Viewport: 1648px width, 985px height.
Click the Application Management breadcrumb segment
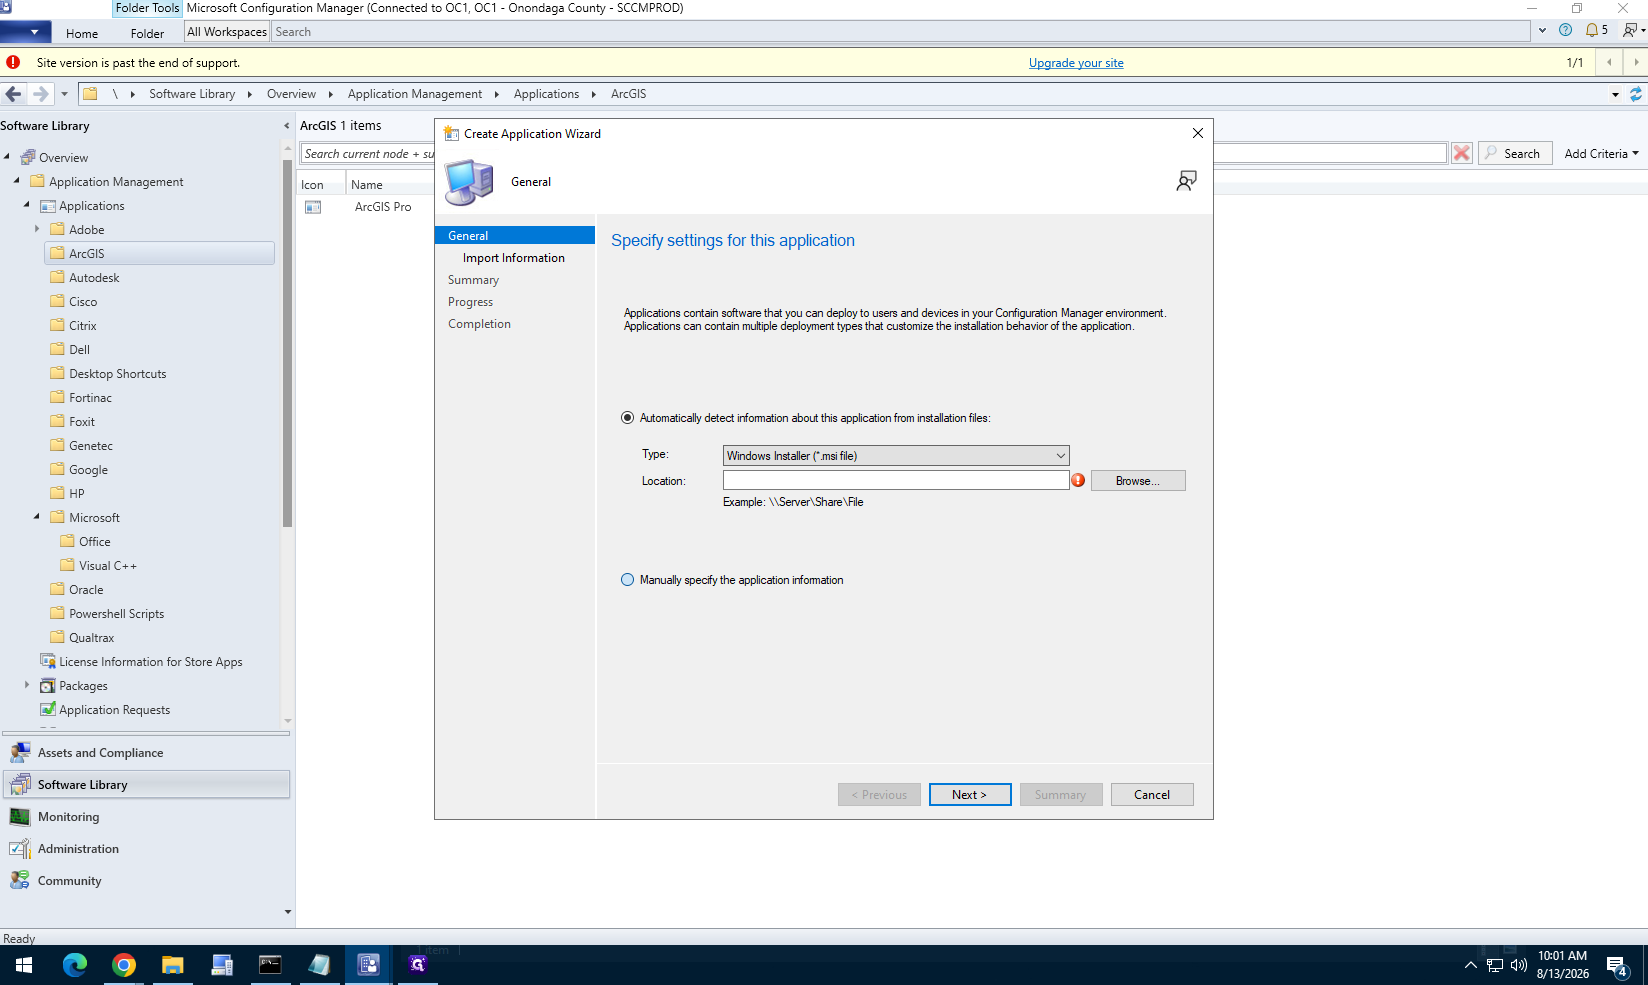(415, 94)
